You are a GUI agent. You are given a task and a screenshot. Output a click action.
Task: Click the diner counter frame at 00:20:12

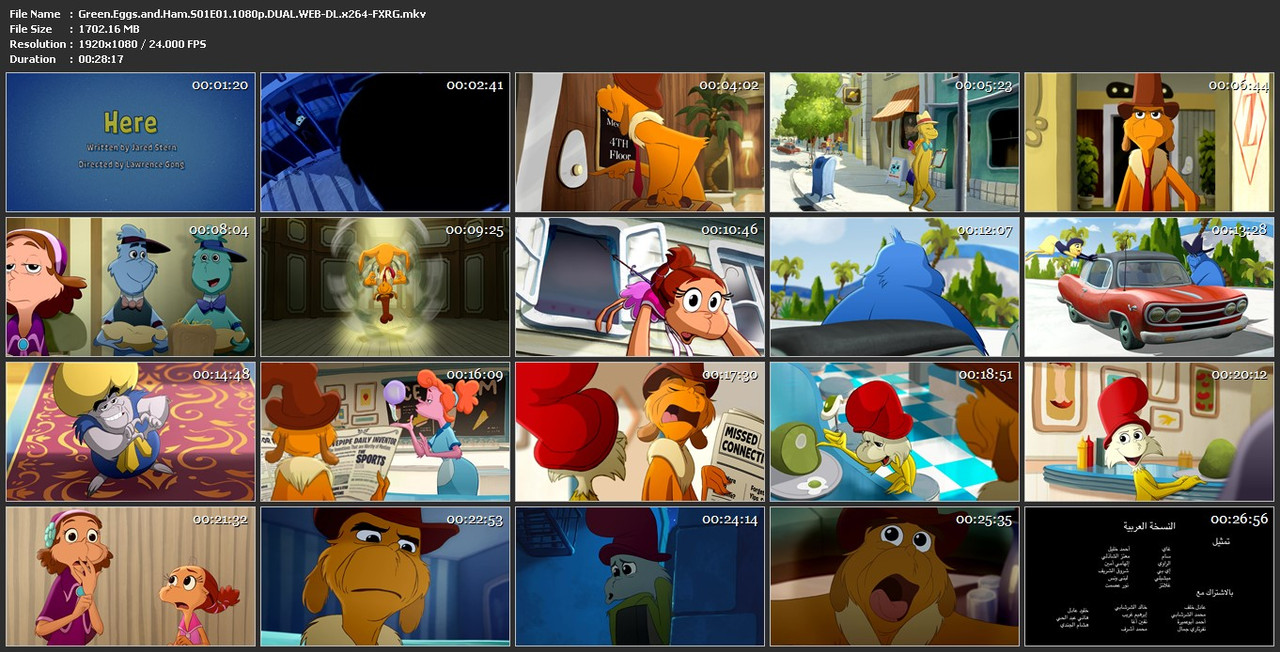pyautogui.click(x=1149, y=432)
